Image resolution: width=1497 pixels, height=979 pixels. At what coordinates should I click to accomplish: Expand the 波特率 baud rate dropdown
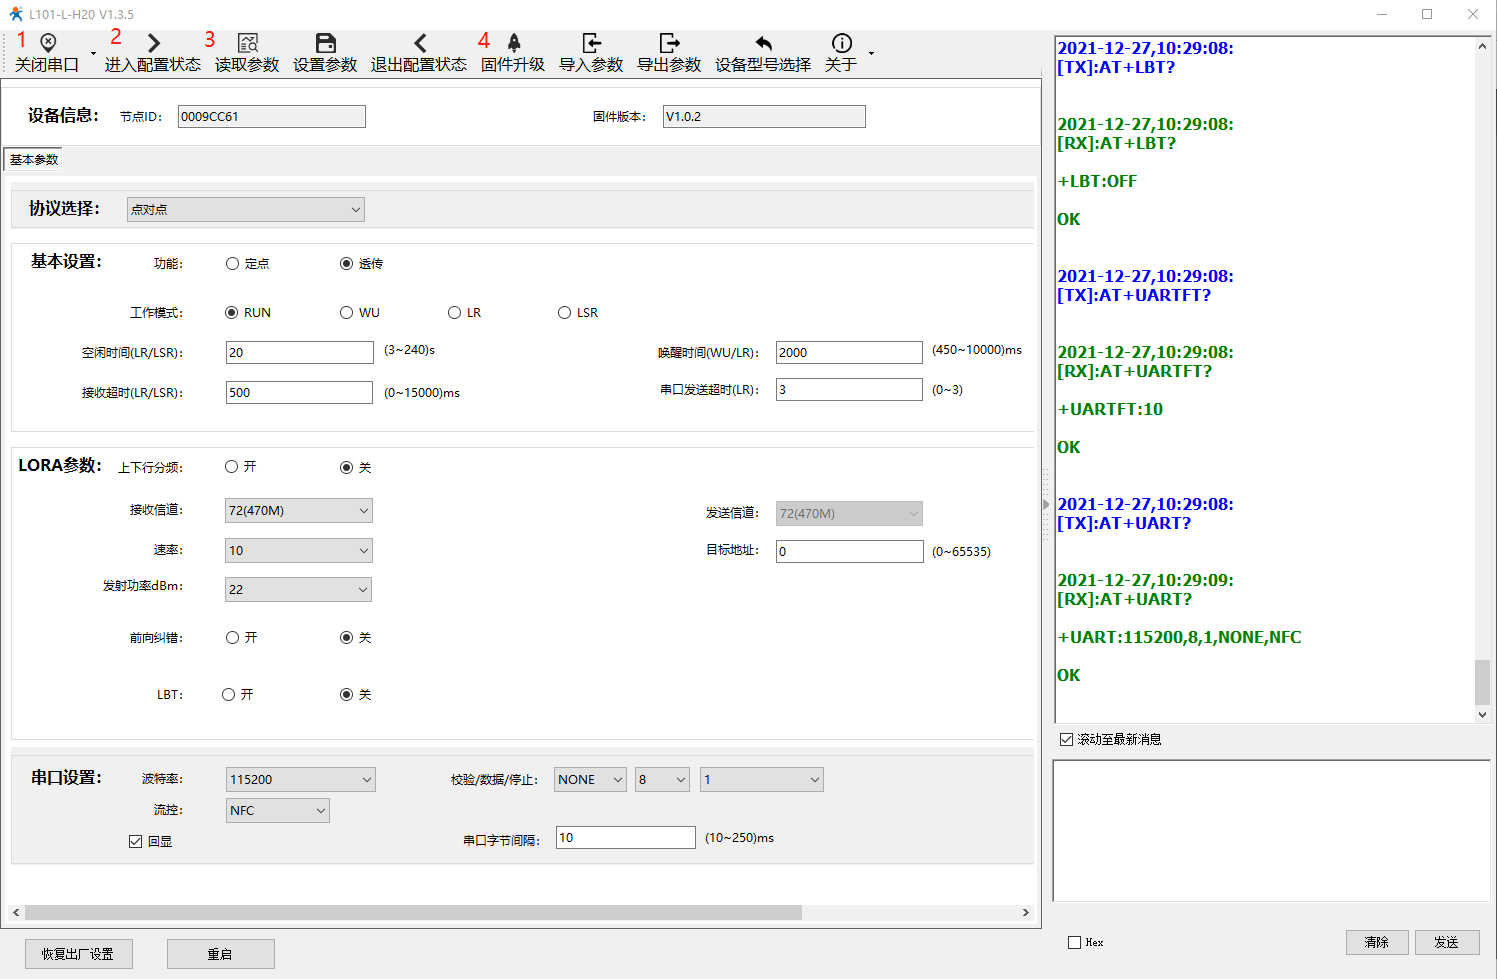[x=300, y=780]
